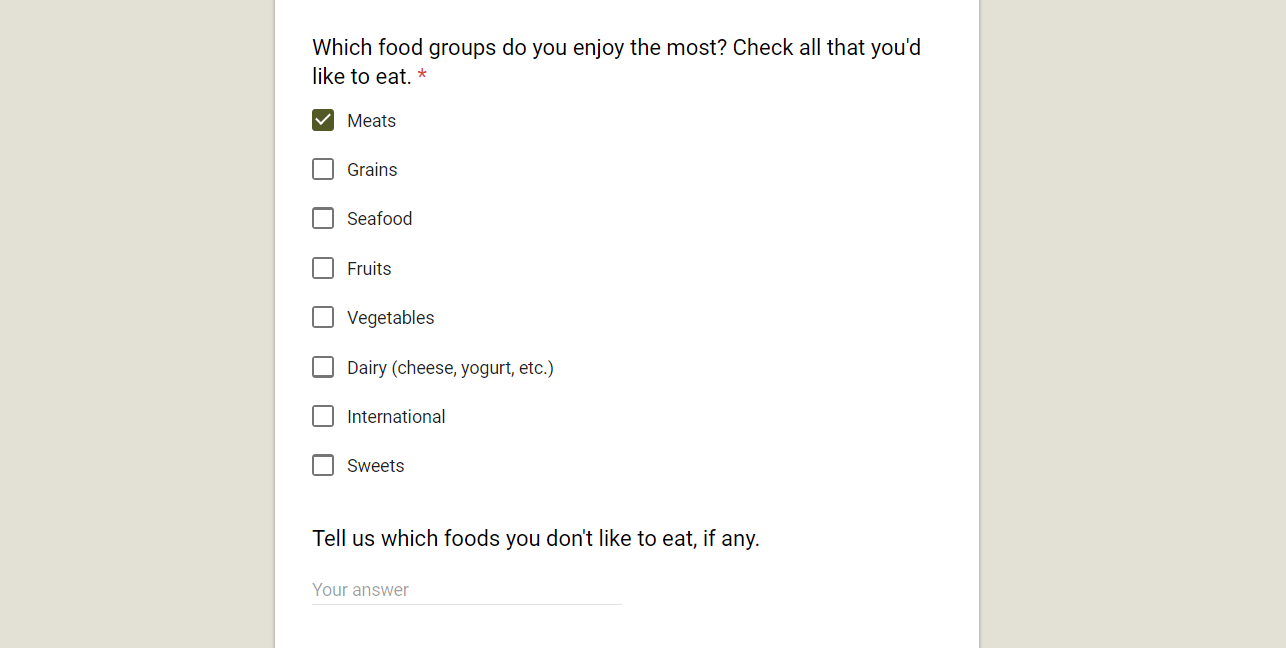Click the 'Fruits' label text

(369, 269)
